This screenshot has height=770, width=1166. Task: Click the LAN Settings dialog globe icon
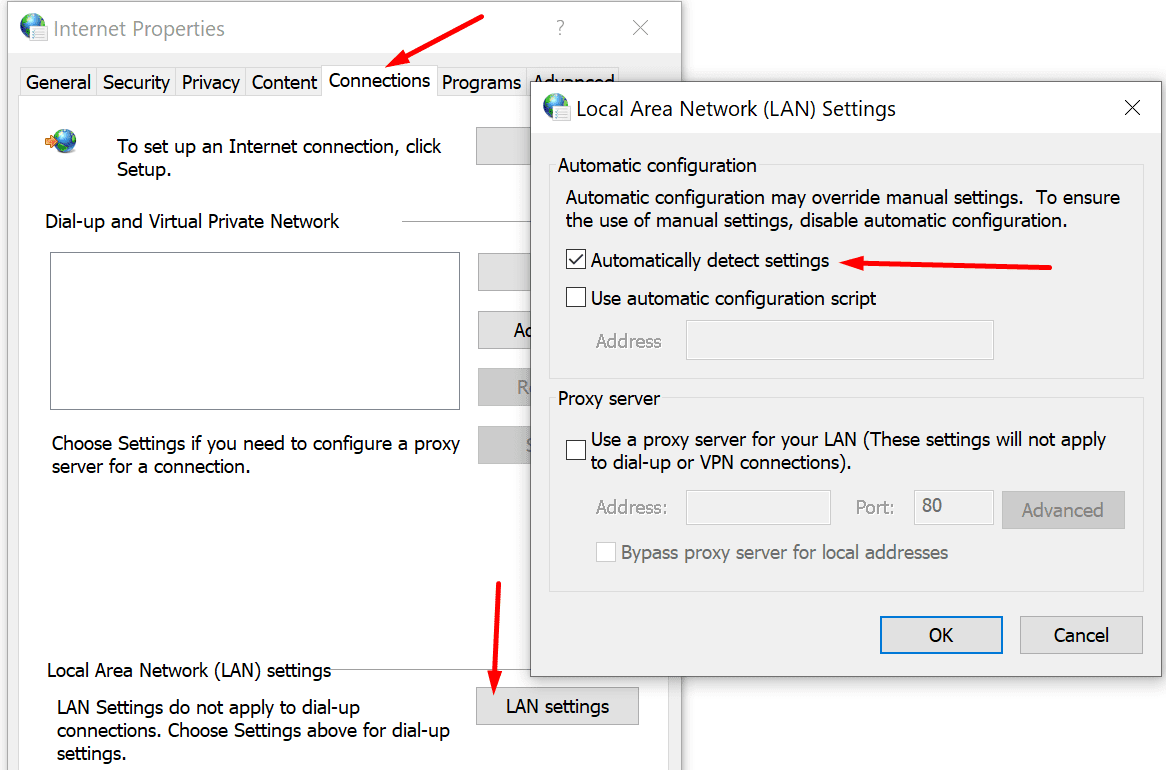(556, 108)
